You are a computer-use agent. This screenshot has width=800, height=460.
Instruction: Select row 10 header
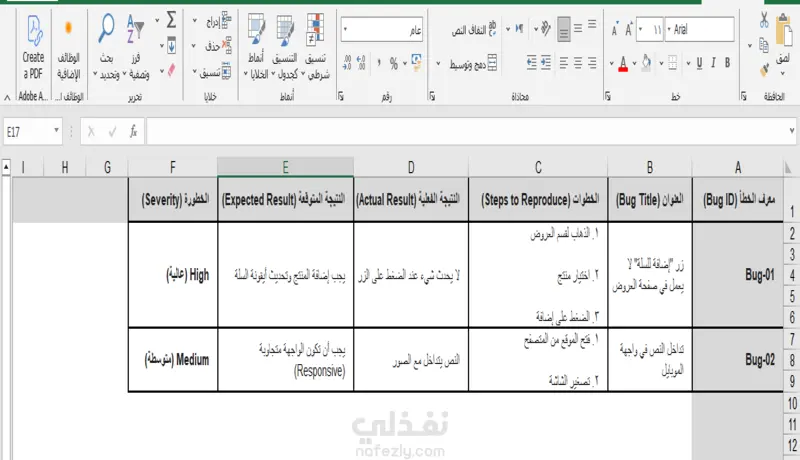[x=792, y=403]
